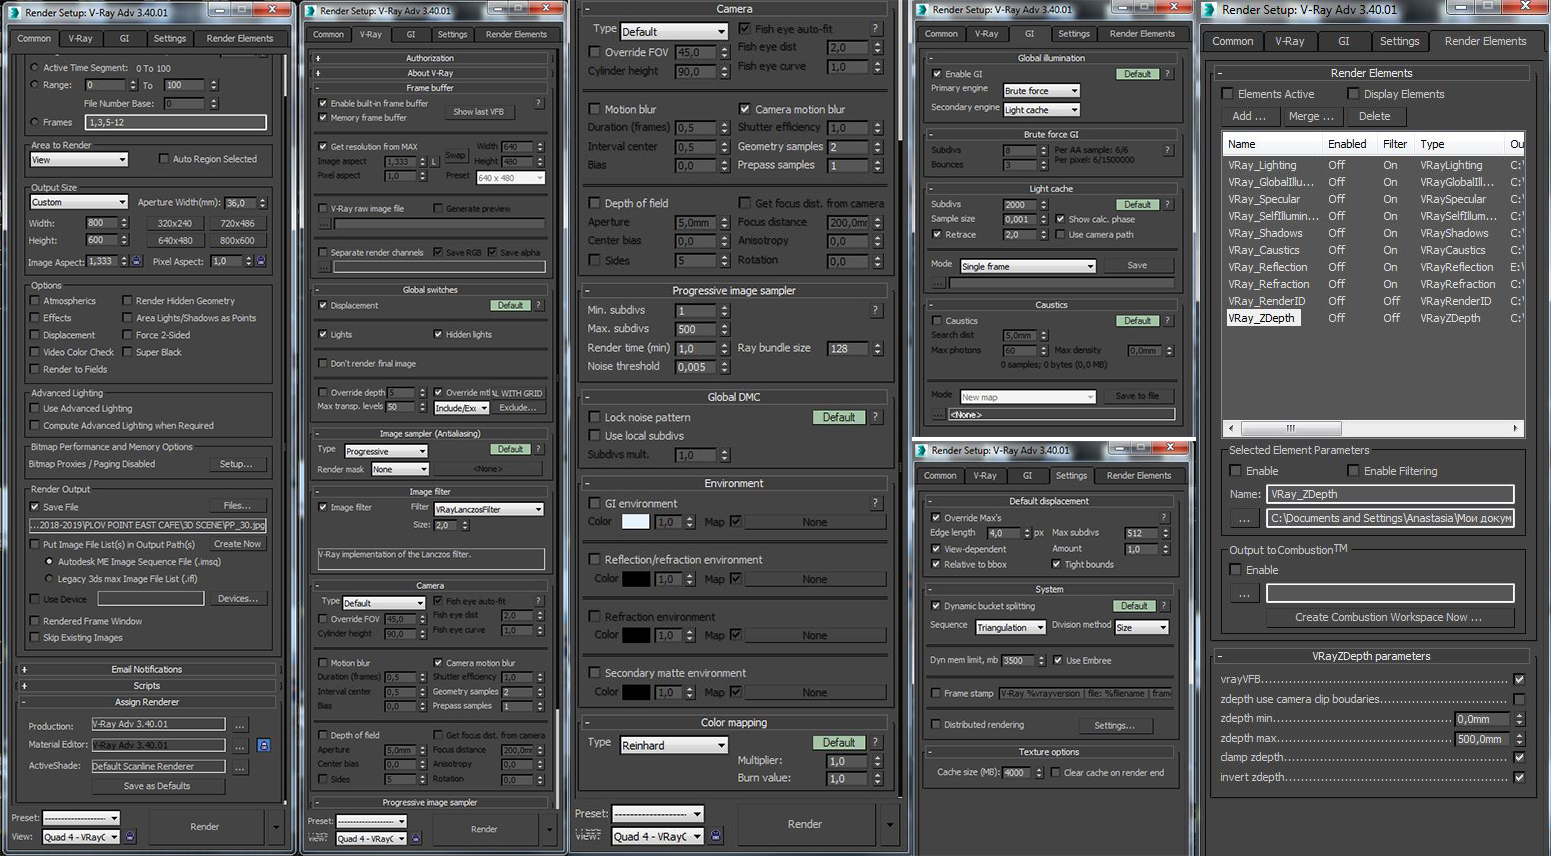The height and width of the screenshot is (856, 1551).
Task: Open the Secondary matte environment color swatch
Action: coord(636,692)
